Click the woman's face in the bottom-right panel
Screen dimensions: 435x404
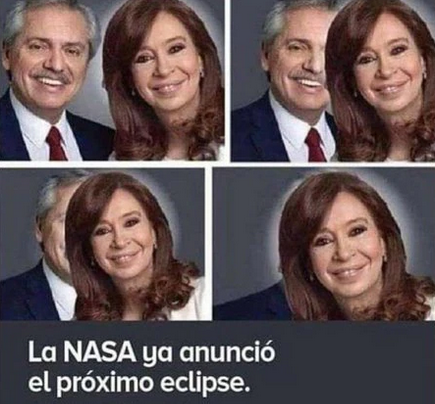click(345, 246)
